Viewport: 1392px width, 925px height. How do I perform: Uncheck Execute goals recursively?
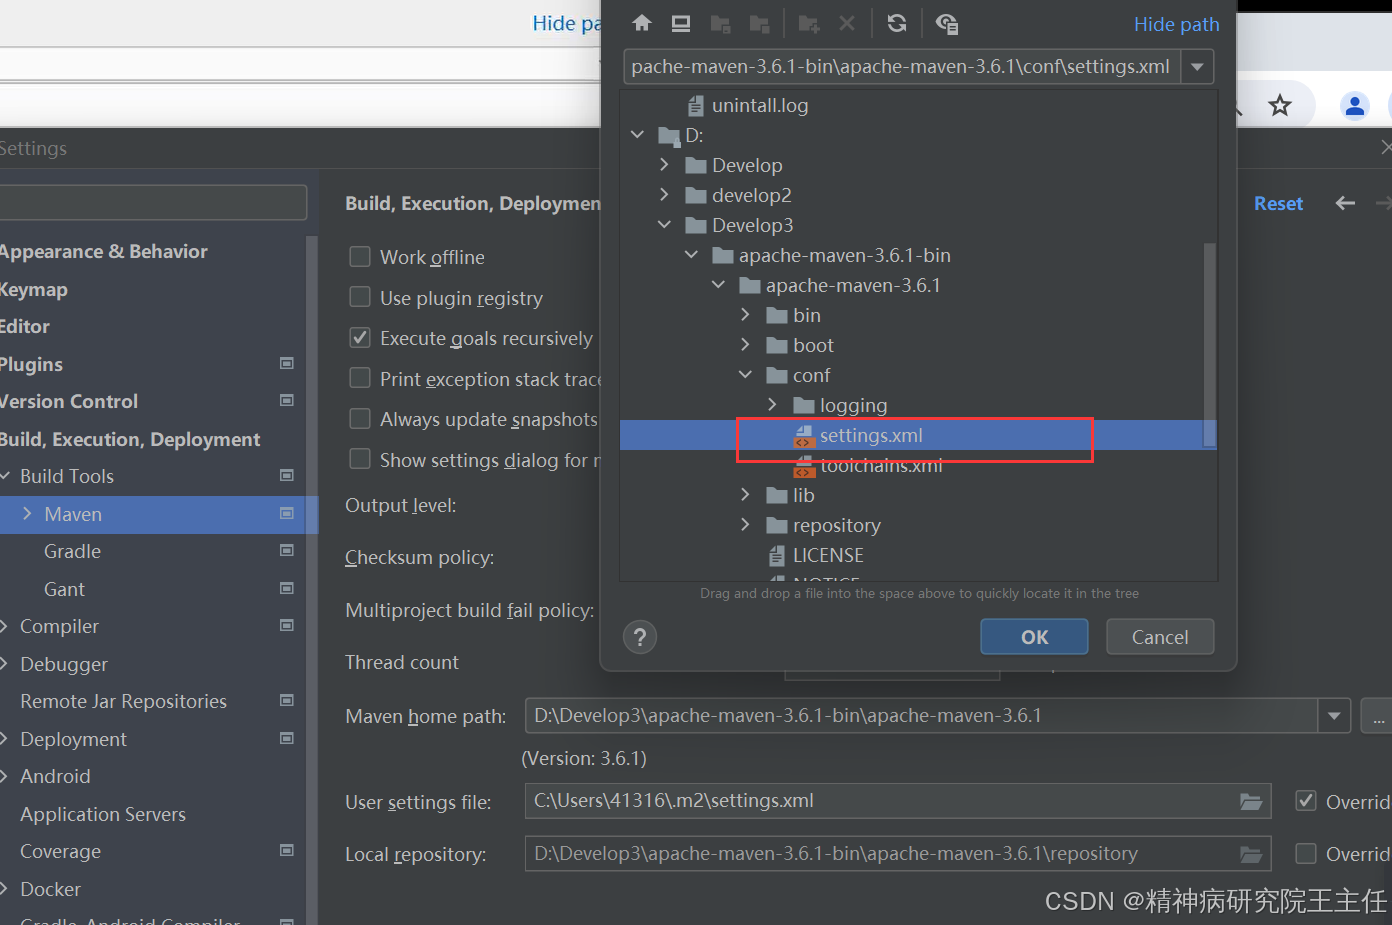360,338
